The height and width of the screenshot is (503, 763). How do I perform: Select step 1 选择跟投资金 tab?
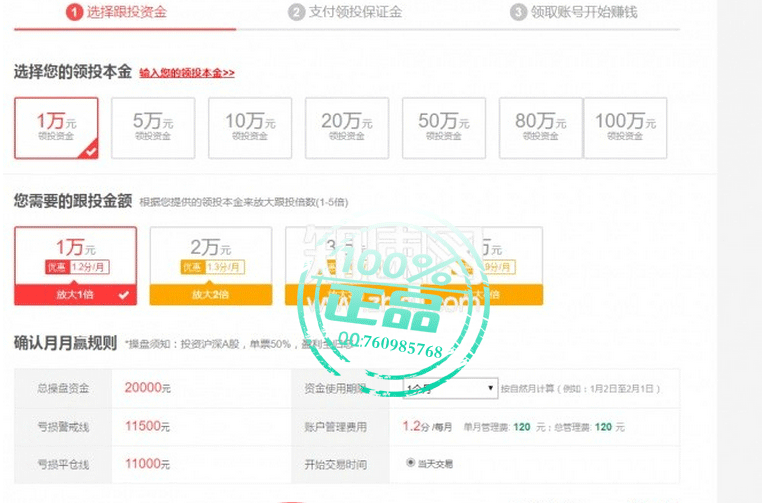117,12
